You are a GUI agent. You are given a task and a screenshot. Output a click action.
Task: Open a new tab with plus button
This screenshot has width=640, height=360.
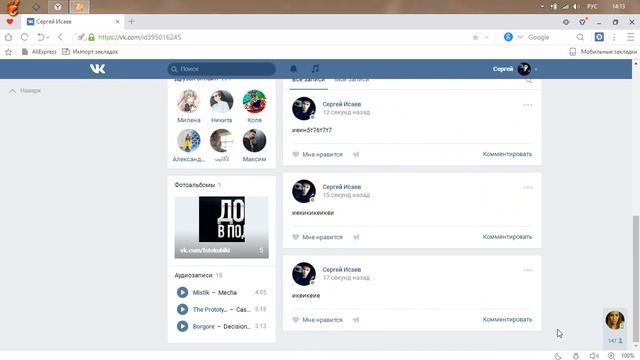tap(131, 21)
